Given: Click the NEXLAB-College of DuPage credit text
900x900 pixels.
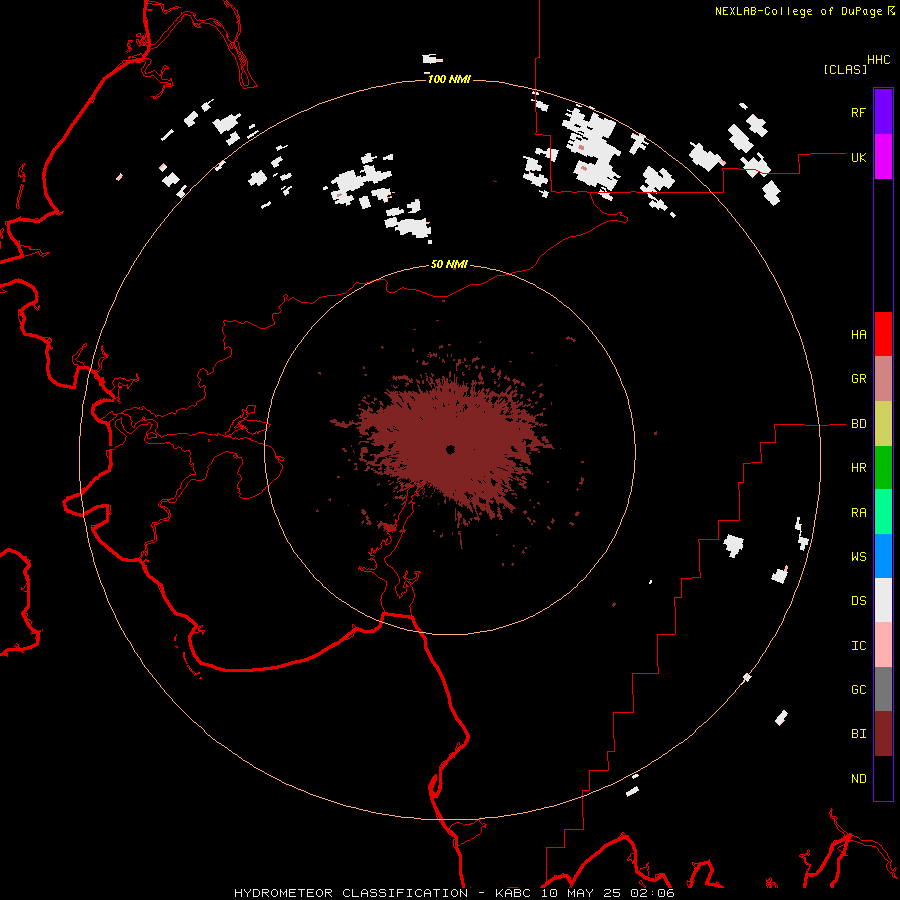Looking at the screenshot, I should pyautogui.click(x=798, y=11).
